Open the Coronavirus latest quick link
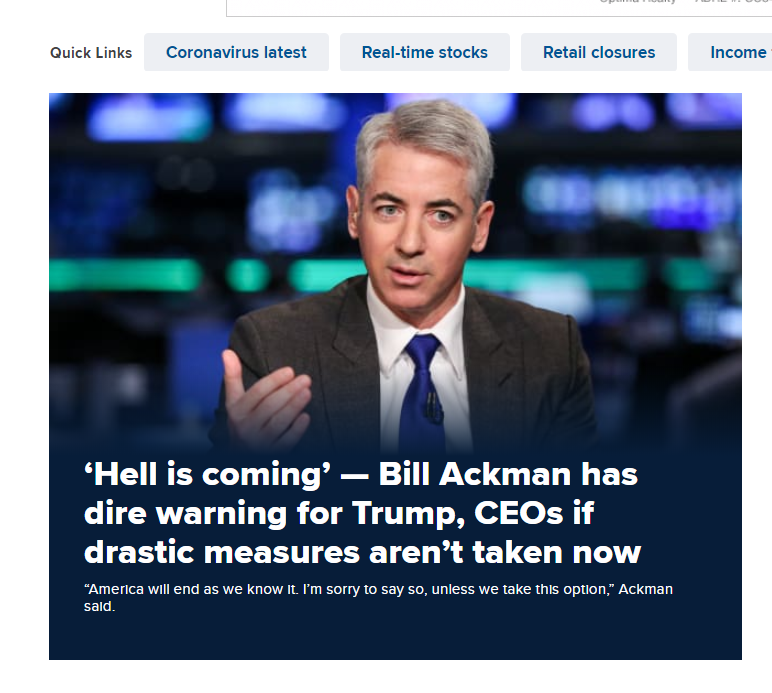The width and height of the screenshot is (772, 693). (236, 52)
